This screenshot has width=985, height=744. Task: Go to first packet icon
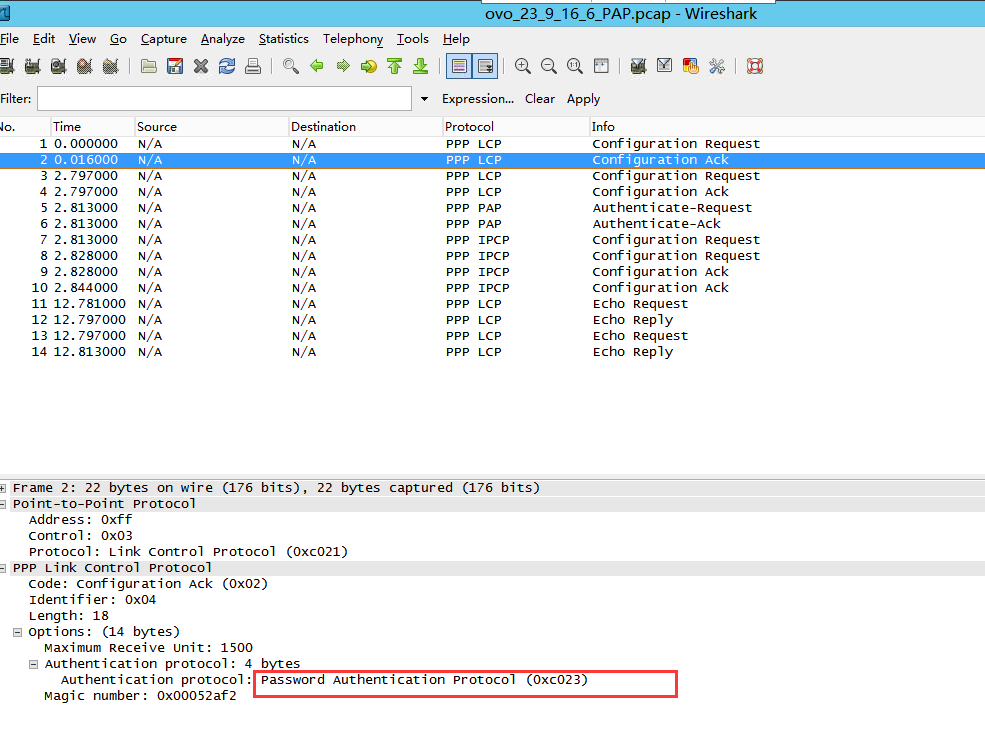[x=395, y=66]
